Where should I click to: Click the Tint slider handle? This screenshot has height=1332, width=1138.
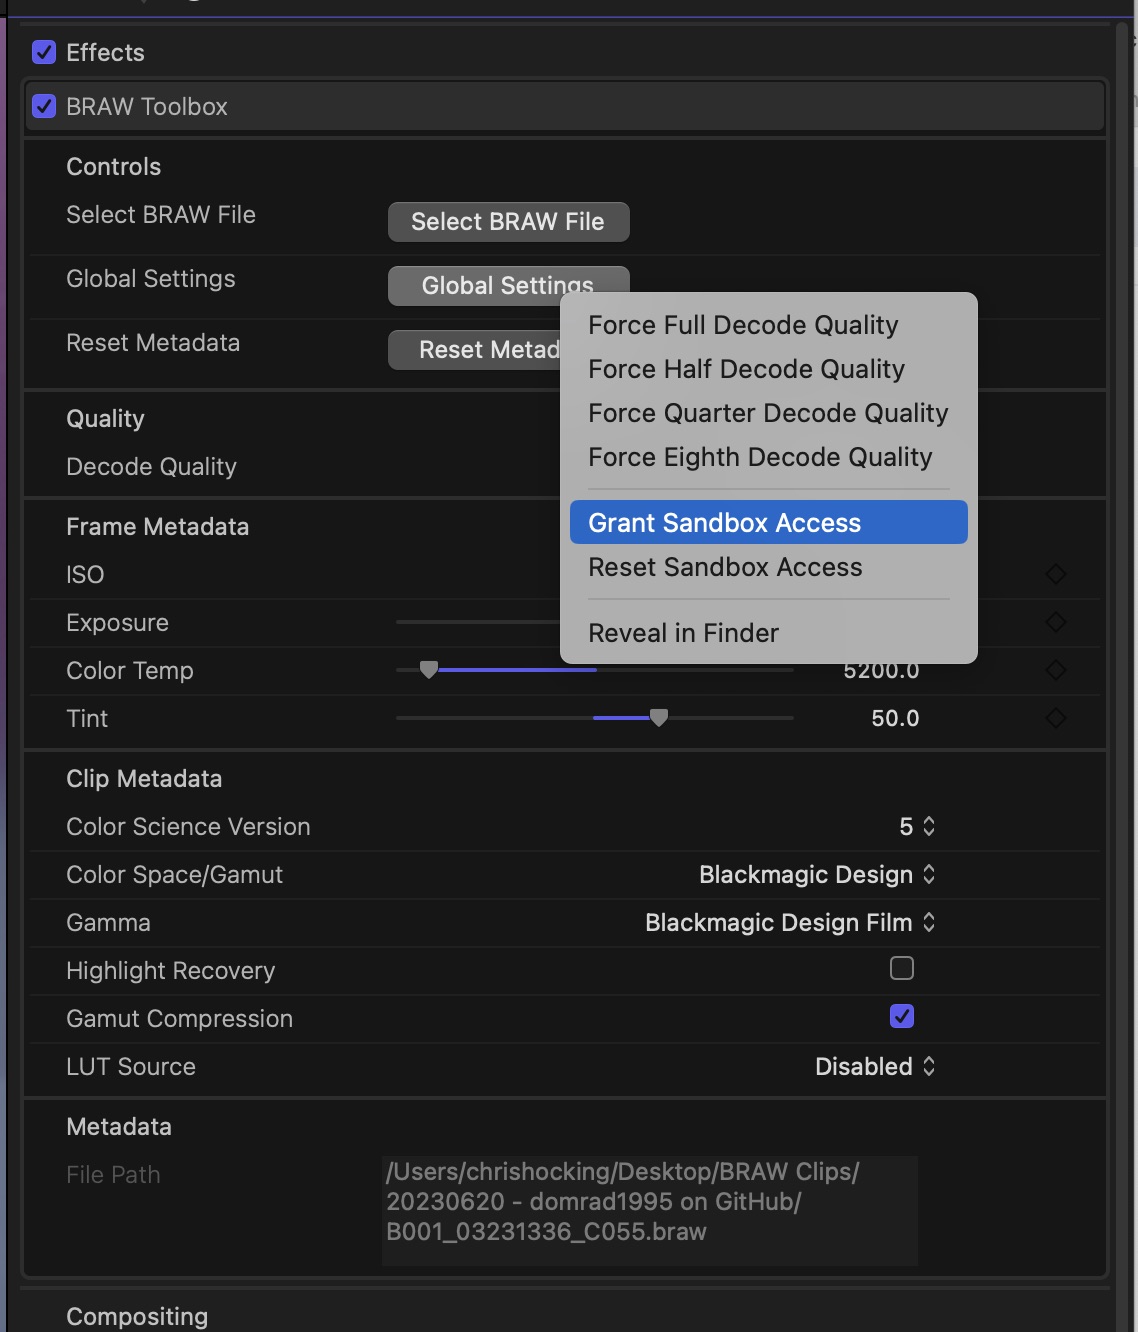(x=659, y=718)
